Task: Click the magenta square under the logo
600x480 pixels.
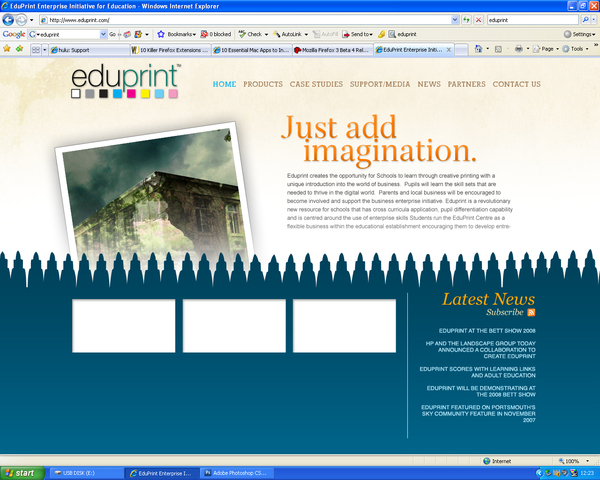Action: (x=131, y=93)
